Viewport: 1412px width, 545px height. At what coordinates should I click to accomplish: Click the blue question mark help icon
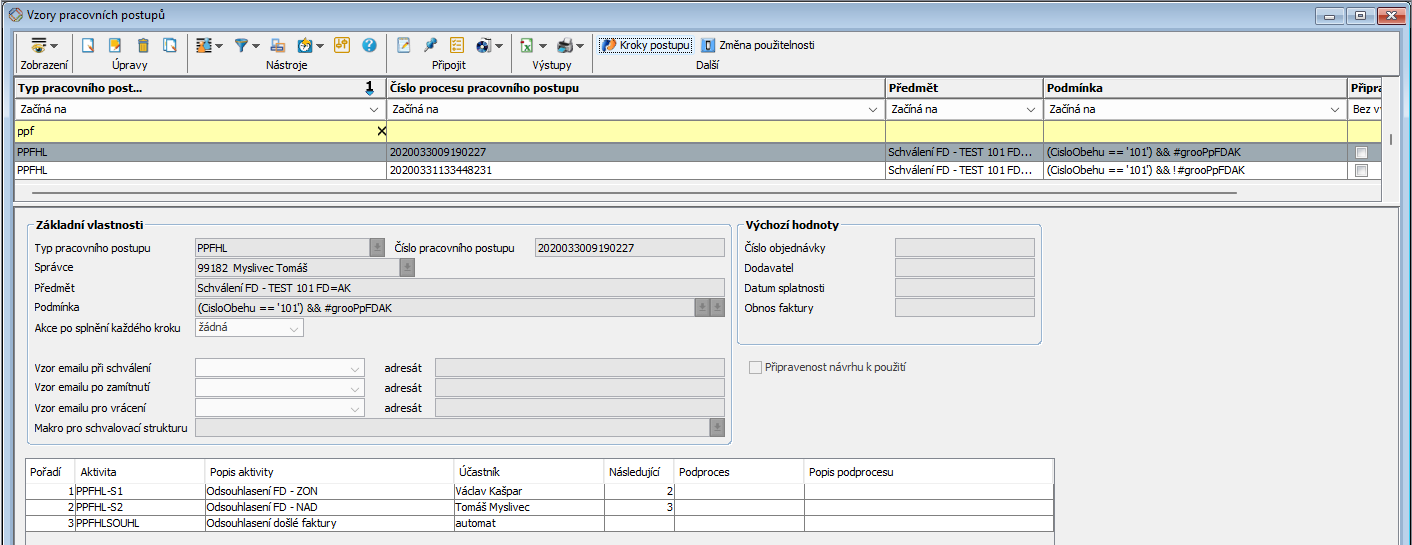pyautogui.click(x=369, y=45)
